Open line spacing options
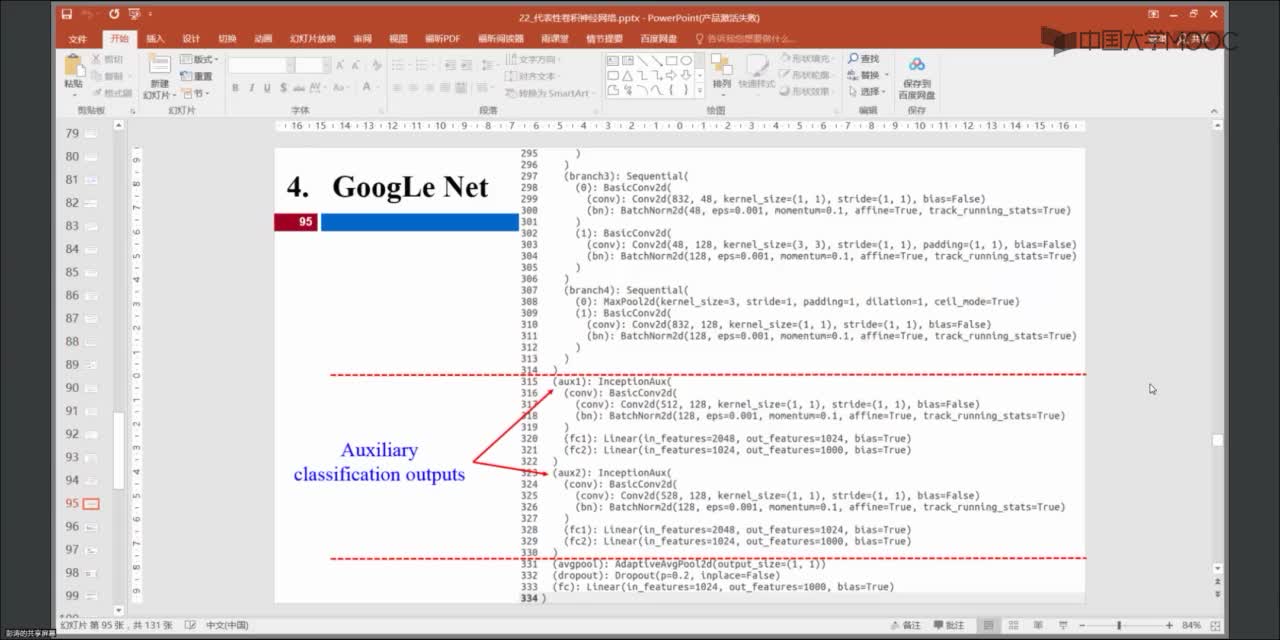The image size is (1280, 640). tap(490, 65)
